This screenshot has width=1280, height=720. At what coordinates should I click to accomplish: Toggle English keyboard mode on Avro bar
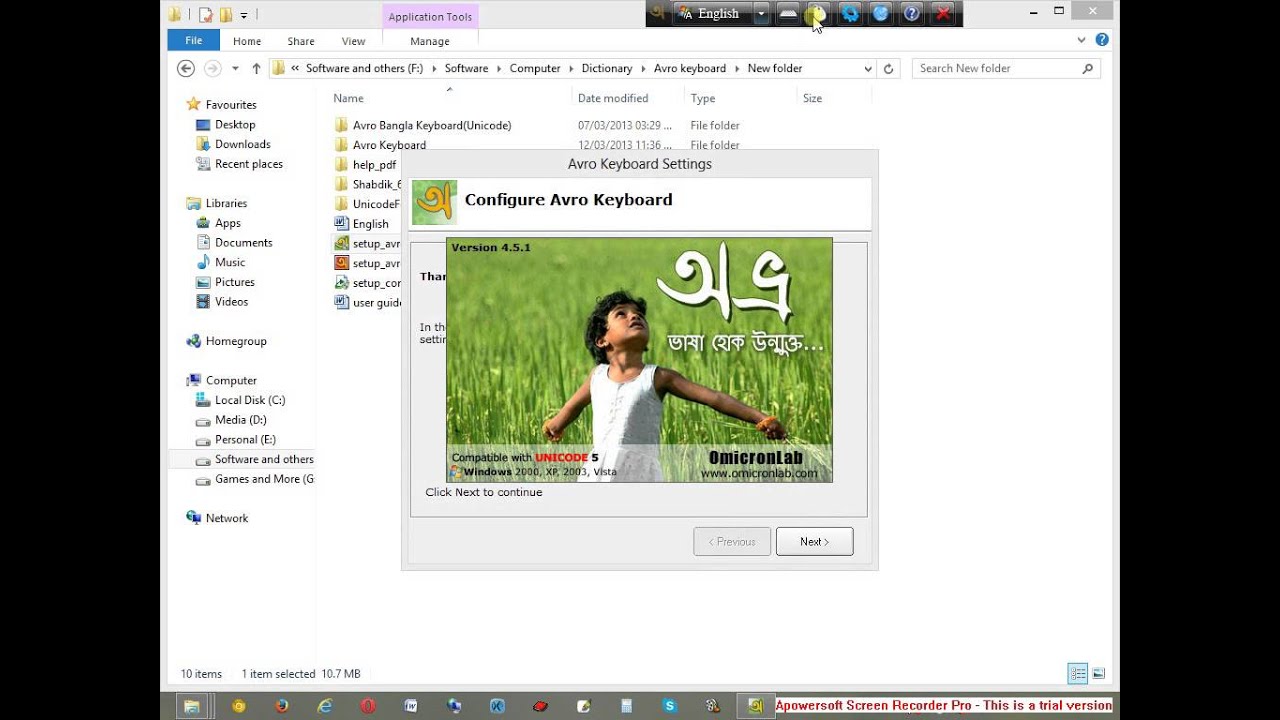point(712,14)
